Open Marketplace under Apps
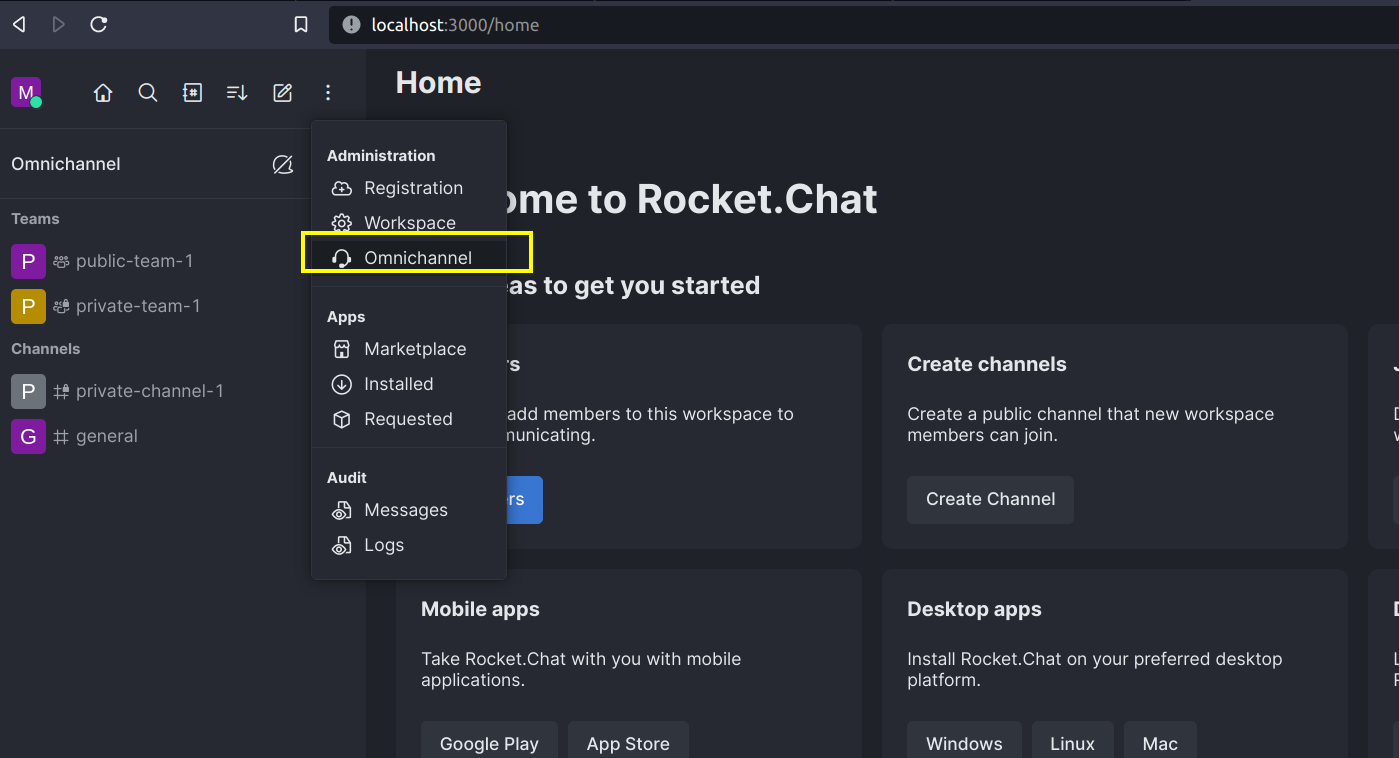 [x=416, y=349]
